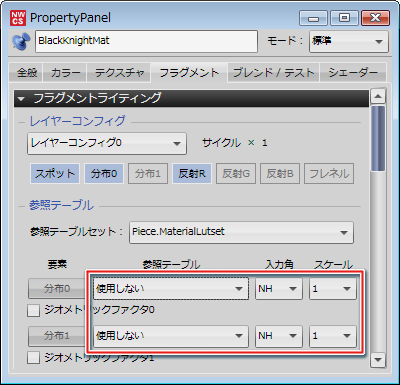Open 分布1 row 入力角 NH dropdown
The image size is (400, 385).
[279, 336]
